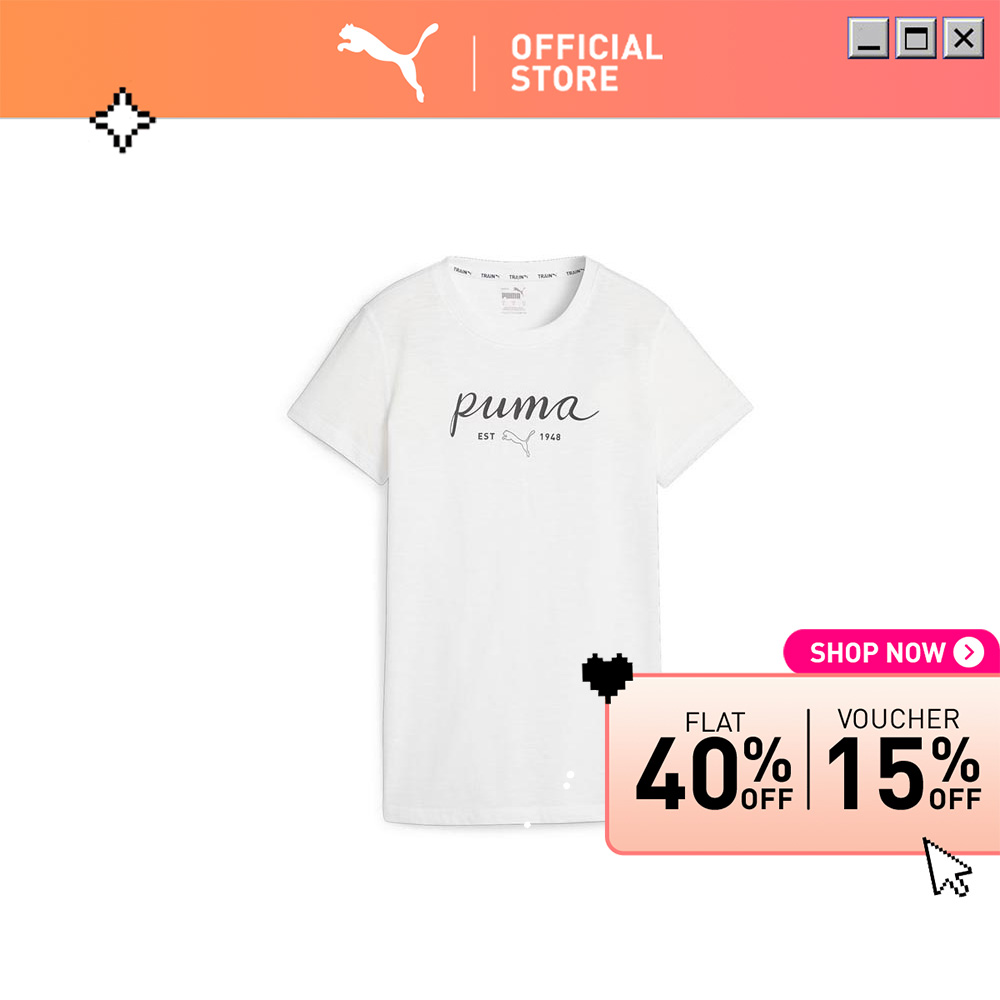
Task: Click the X close window icon
Action: coord(964,38)
